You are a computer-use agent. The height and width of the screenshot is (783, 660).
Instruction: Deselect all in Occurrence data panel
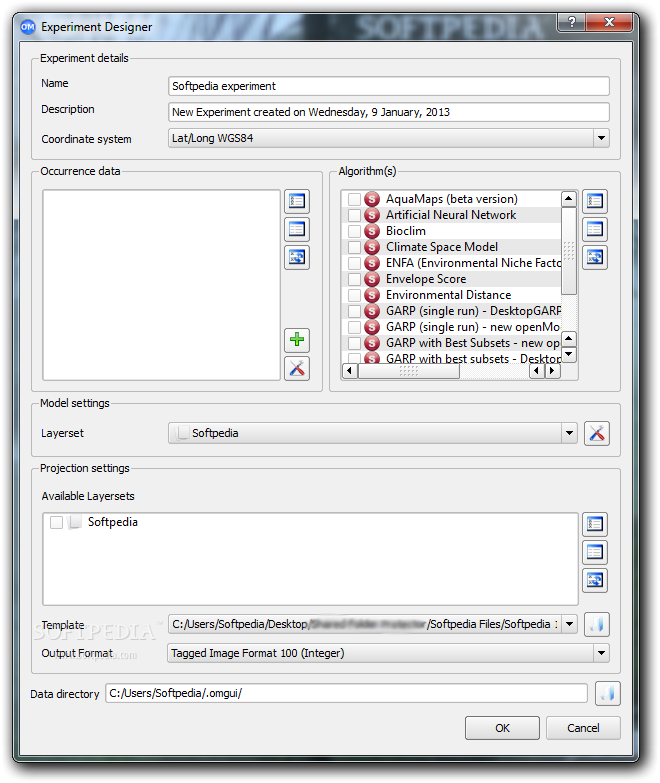click(x=297, y=229)
